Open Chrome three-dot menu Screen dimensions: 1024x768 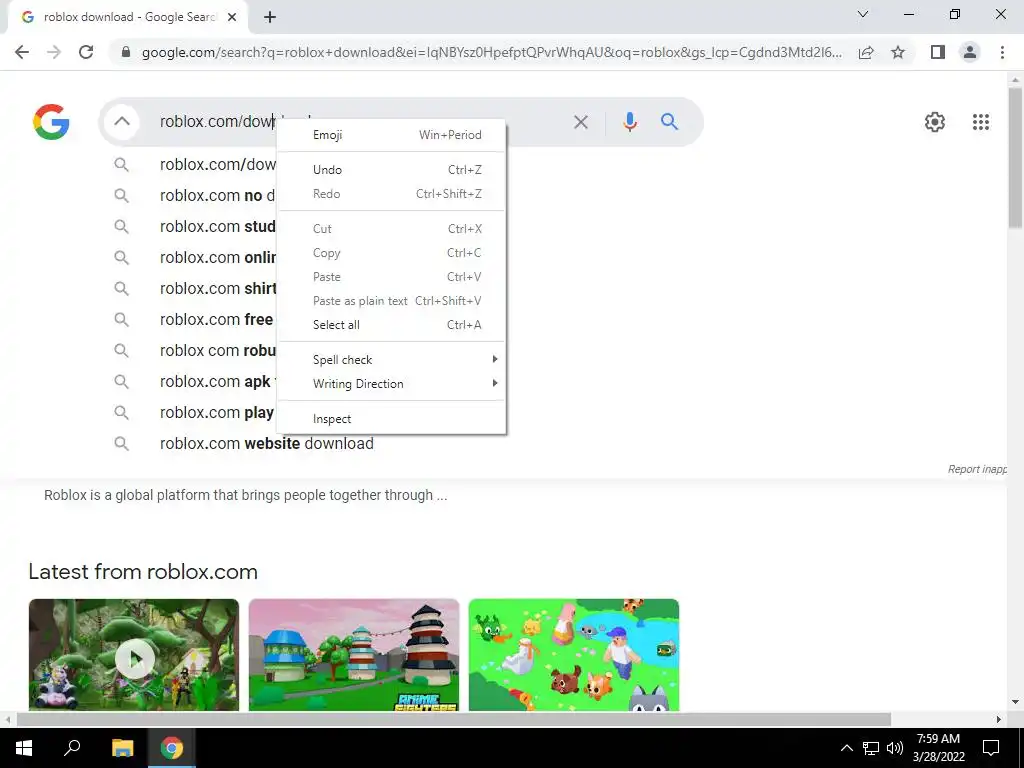[x=1002, y=52]
